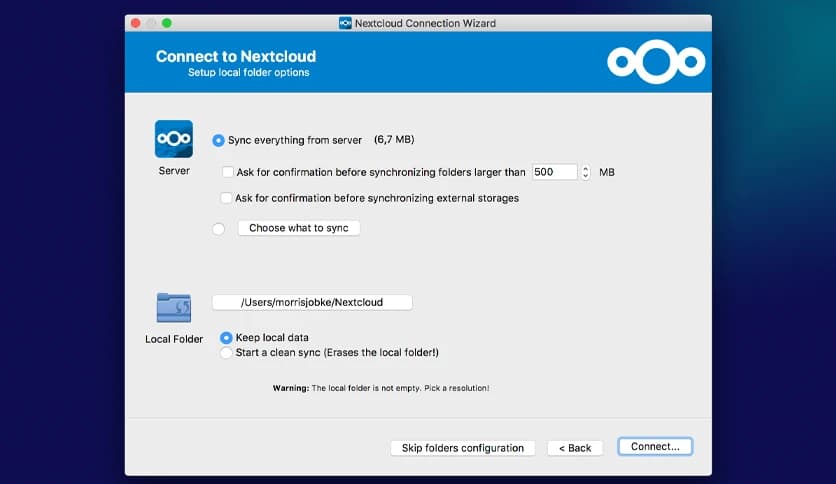Go back with the < Back button
The height and width of the screenshot is (484, 836).
pyautogui.click(x=575, y=448)
